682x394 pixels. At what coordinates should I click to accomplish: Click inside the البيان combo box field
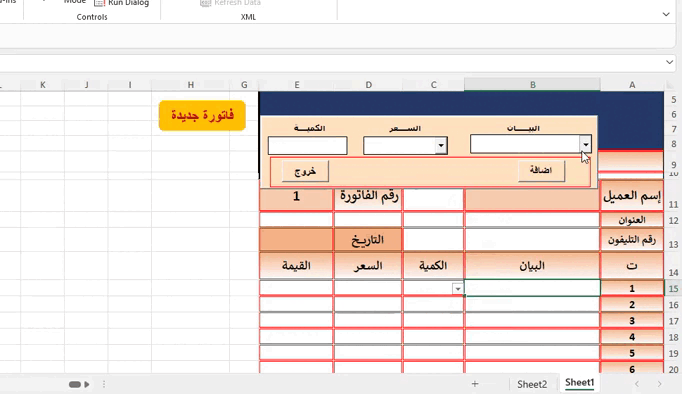(x=525, y=144)
